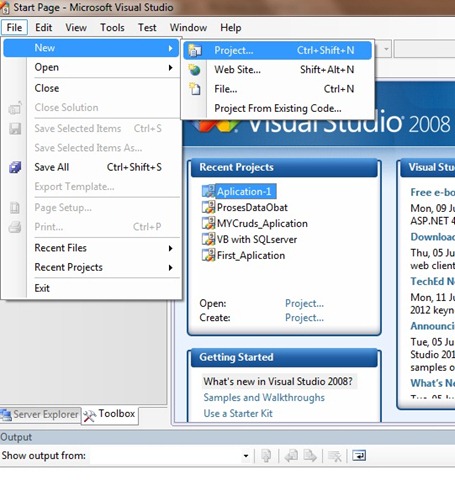Open recent project First_Aplication
Screen dimensions: 455x480
(x=251, y=255)
